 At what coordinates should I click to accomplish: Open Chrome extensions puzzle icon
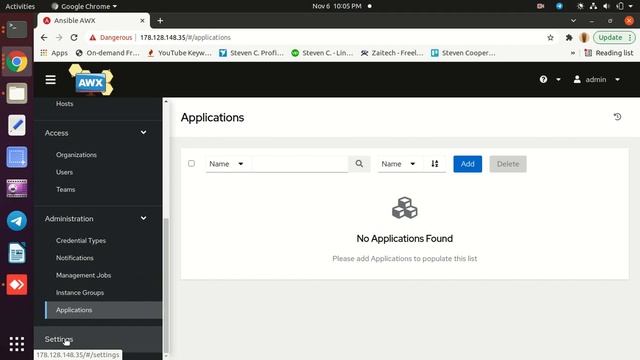(569, 38)
